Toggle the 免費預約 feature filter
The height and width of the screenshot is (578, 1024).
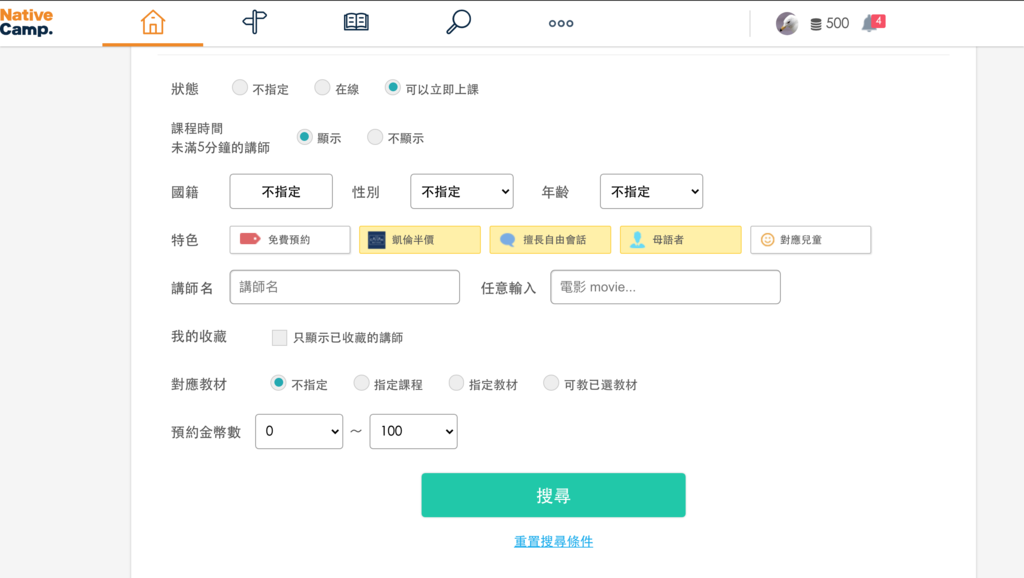(x=290, y=240)
